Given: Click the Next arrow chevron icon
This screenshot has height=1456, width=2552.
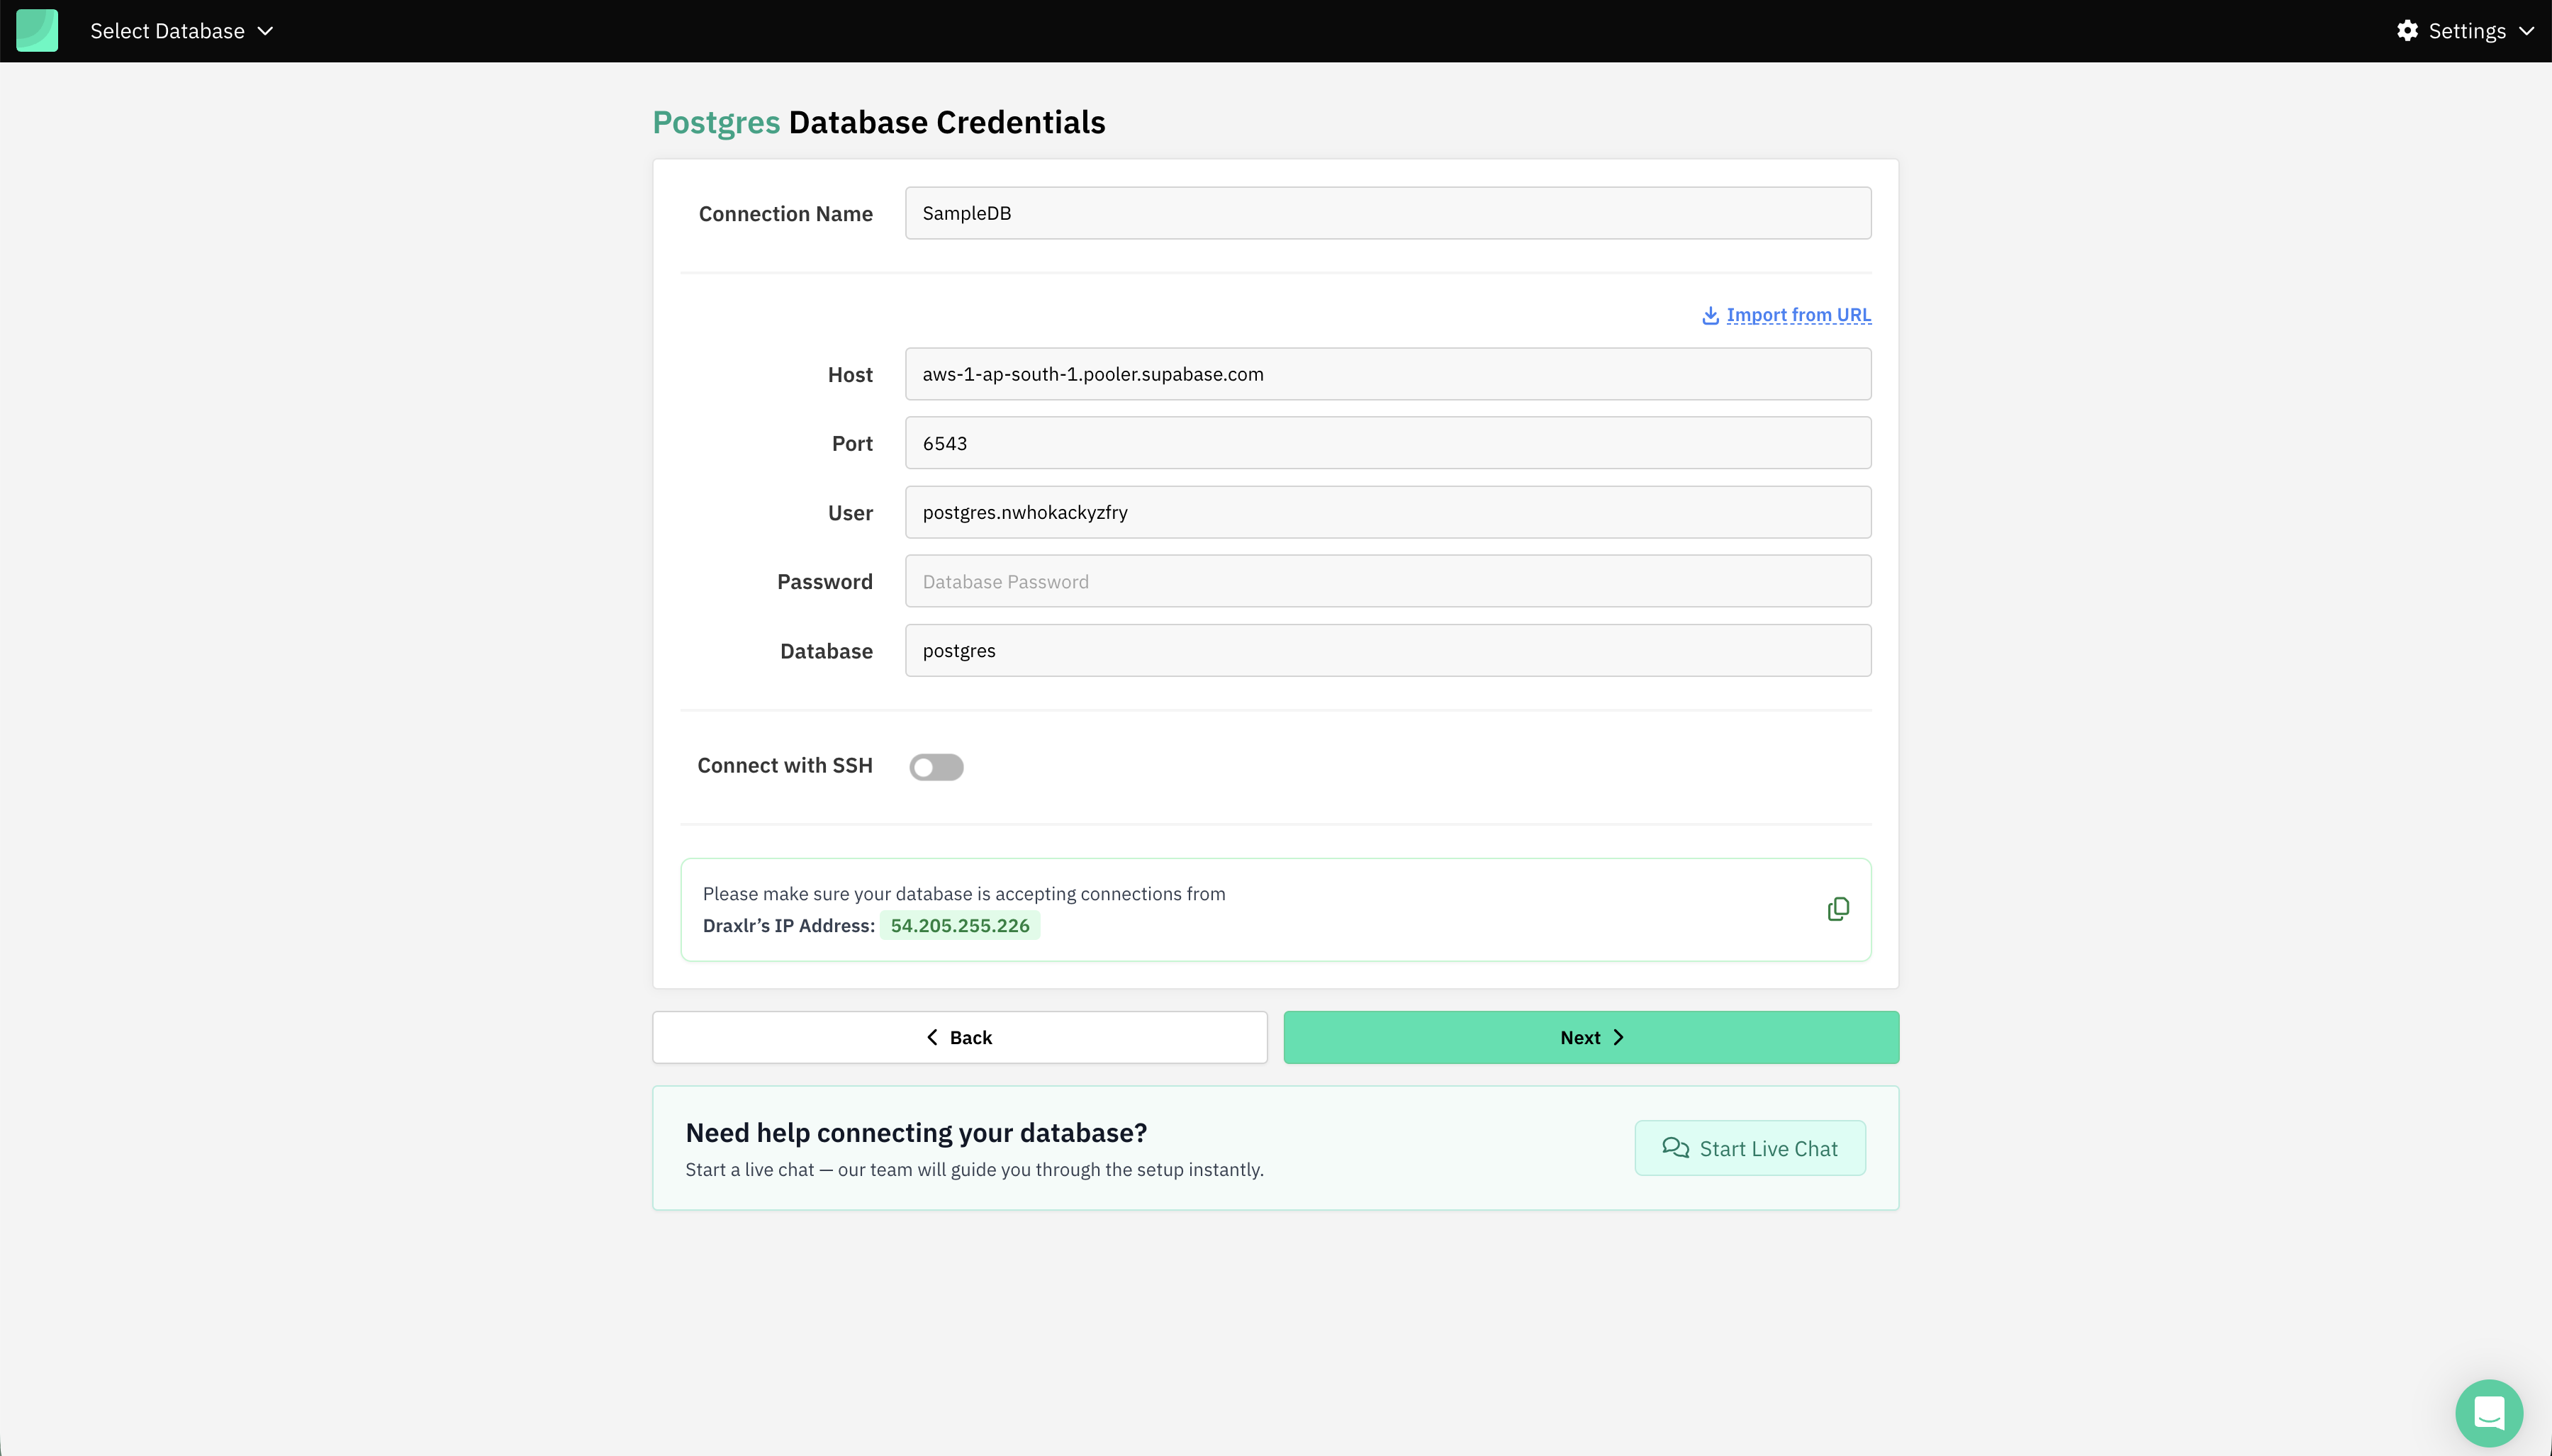Looking at the screenshot, I should (x=1619, y=1037).
